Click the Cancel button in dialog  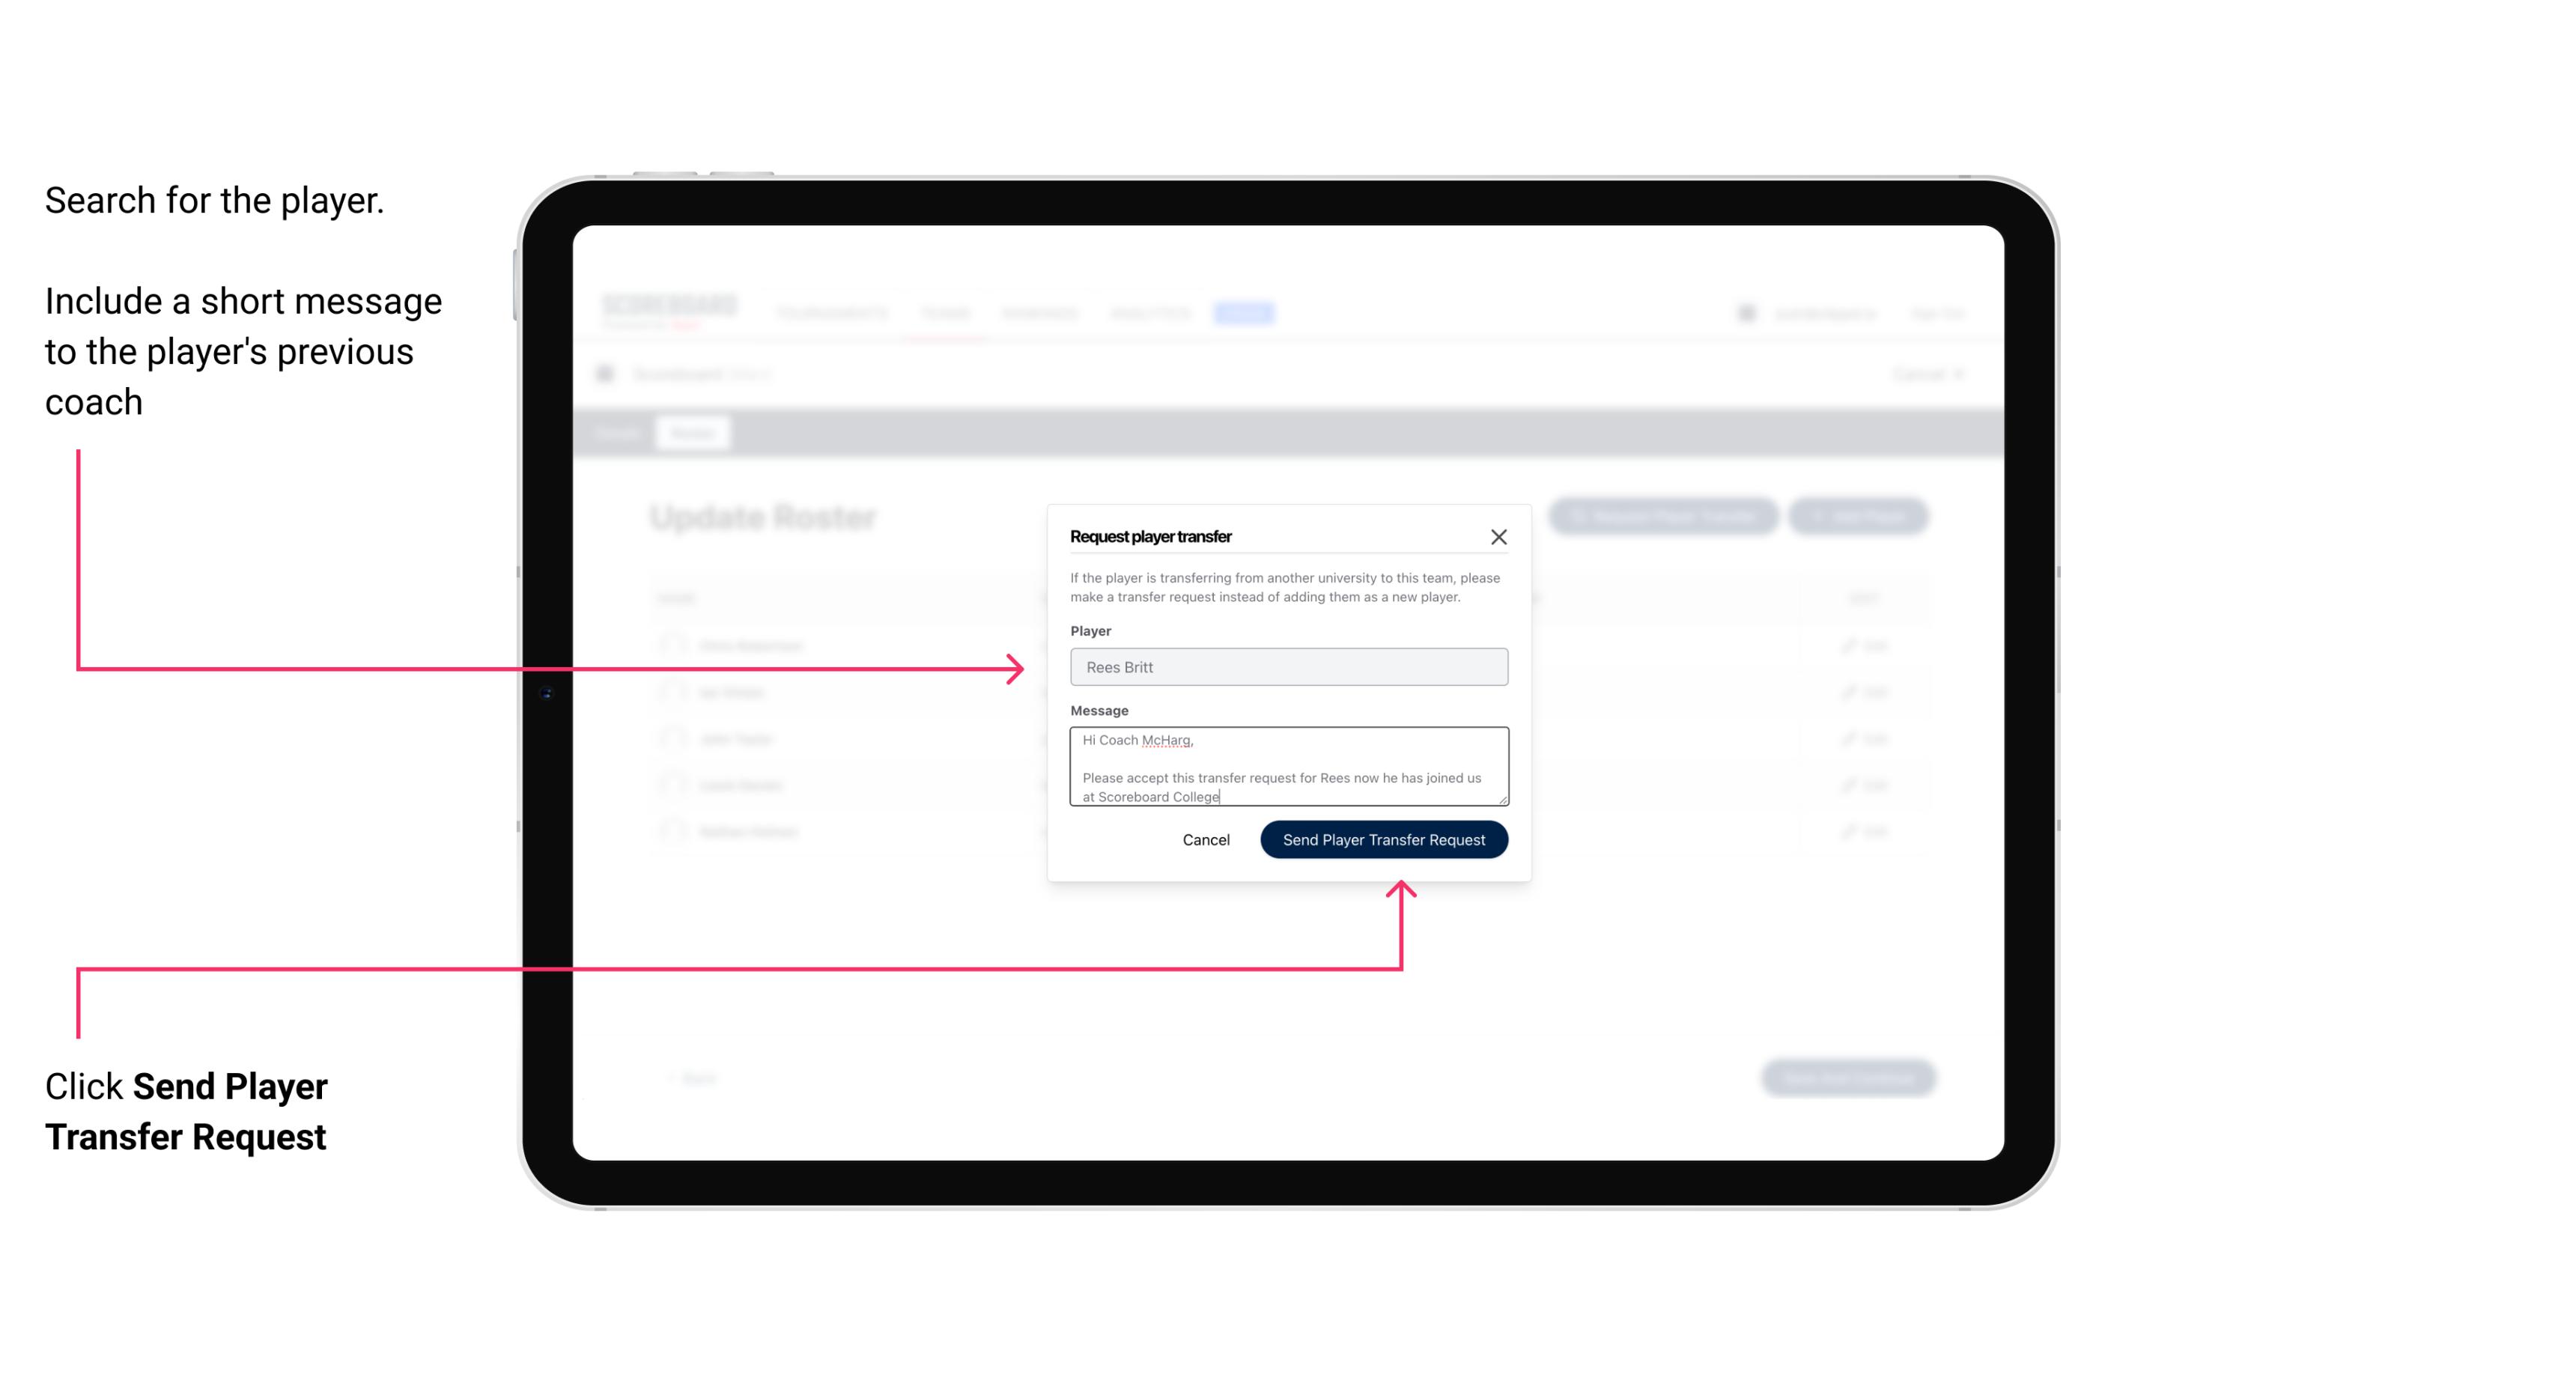click(x=1205, y=838)
